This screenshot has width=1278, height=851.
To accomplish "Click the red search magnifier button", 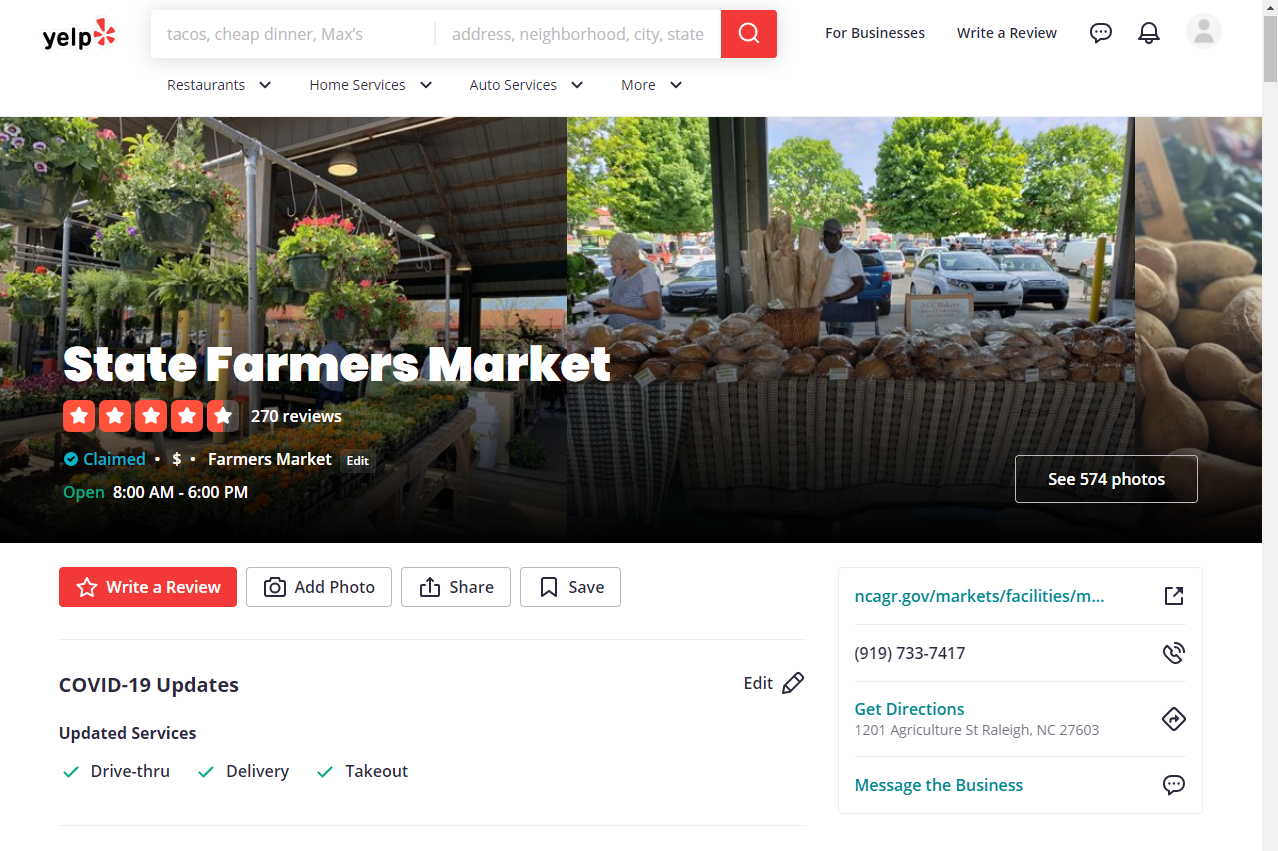I will [749, 34].
